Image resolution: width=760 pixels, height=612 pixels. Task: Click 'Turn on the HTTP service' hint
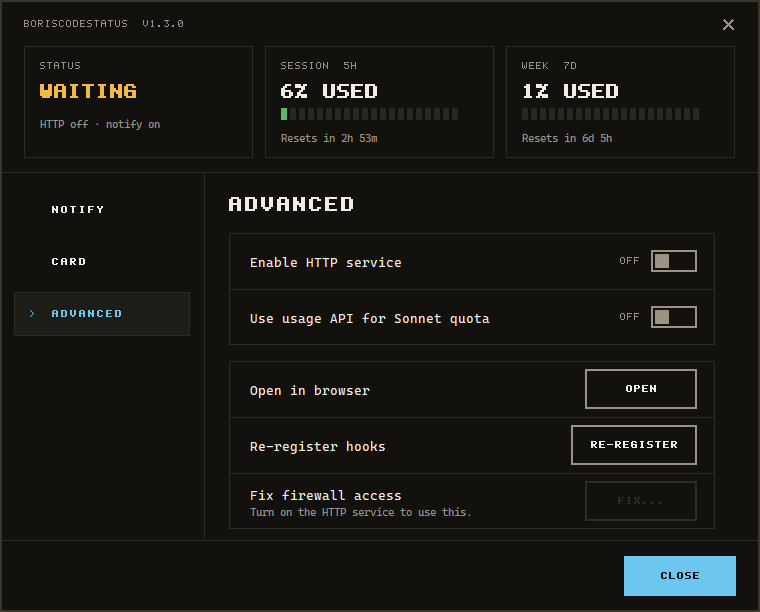tap(361, 512)
